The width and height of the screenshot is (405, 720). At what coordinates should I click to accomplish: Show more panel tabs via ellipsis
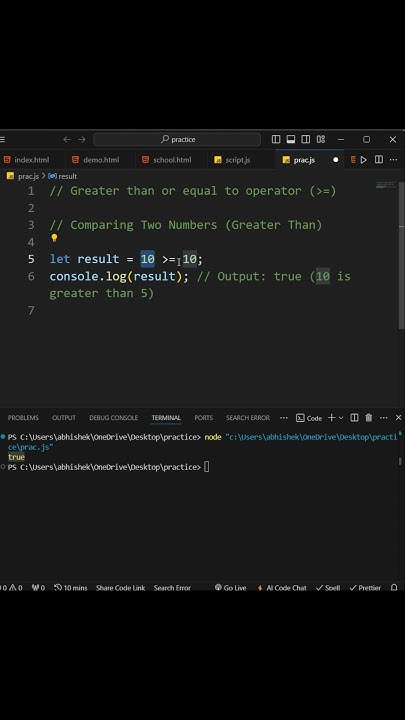284,418
